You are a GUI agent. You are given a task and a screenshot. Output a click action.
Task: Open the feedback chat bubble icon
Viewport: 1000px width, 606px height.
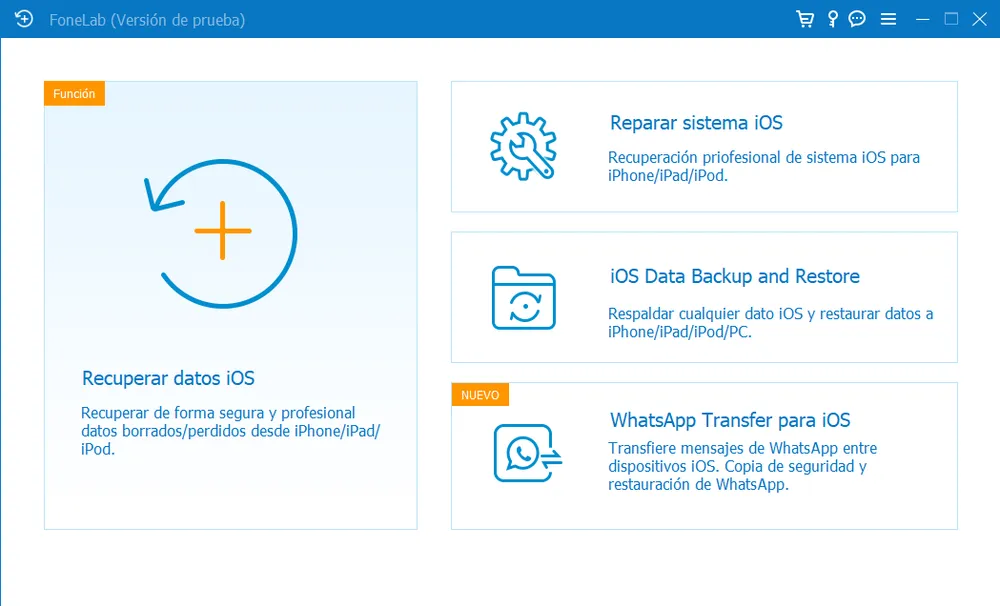857,19
